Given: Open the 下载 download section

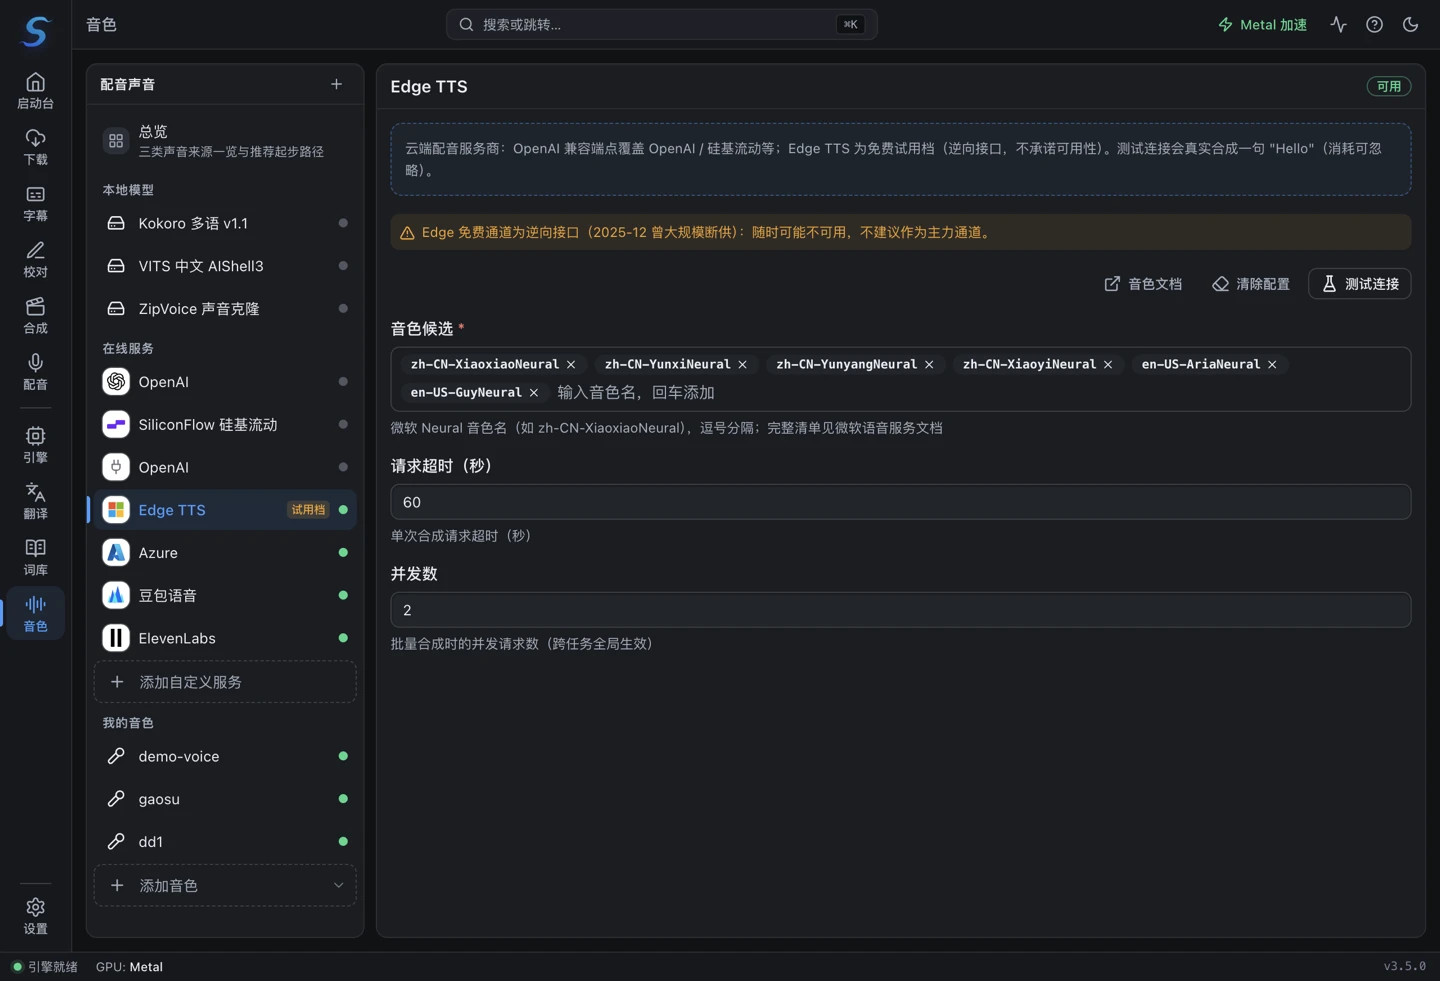Looking at the screenshot, I should pyautogui.click(x=35, y=147).
